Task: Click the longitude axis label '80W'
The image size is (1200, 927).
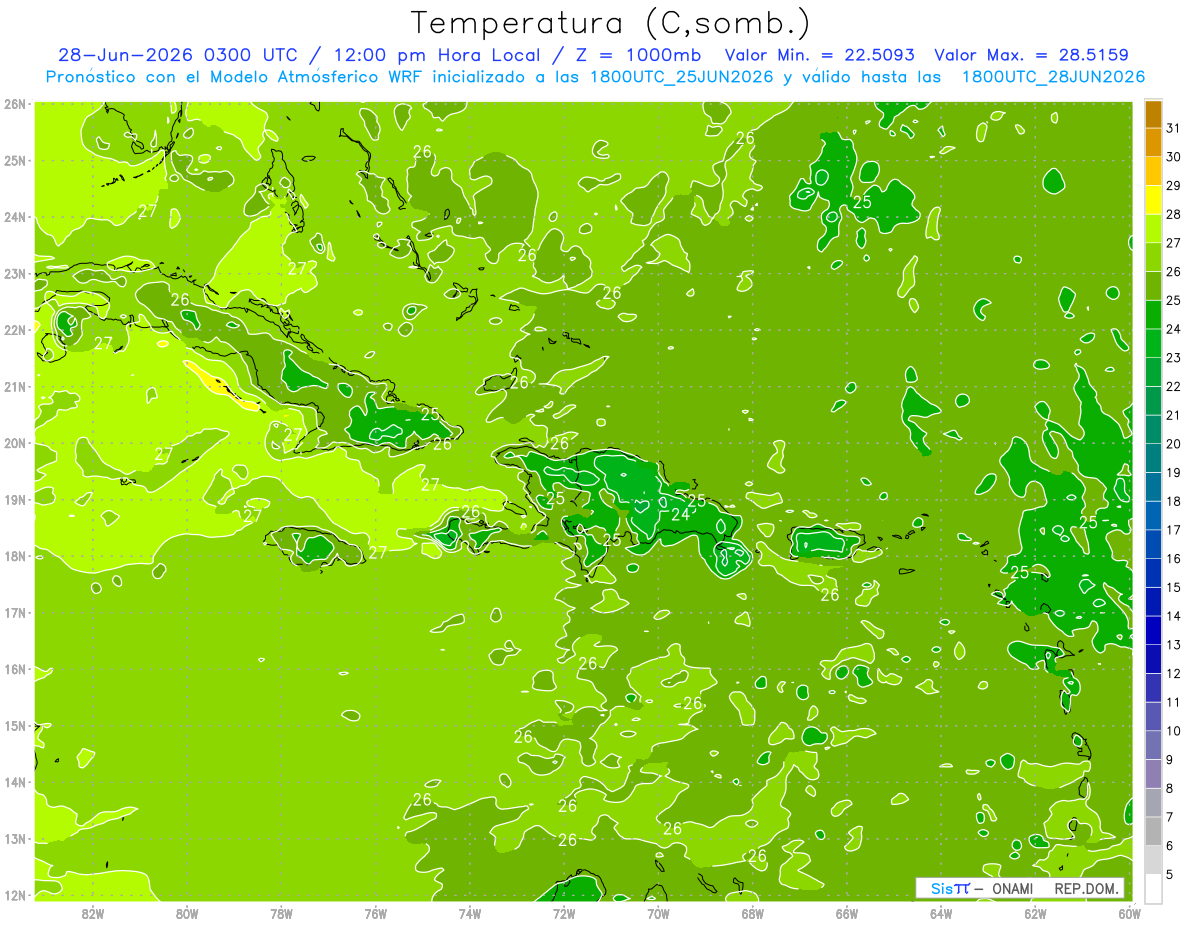Action: (x=187, y=913)
